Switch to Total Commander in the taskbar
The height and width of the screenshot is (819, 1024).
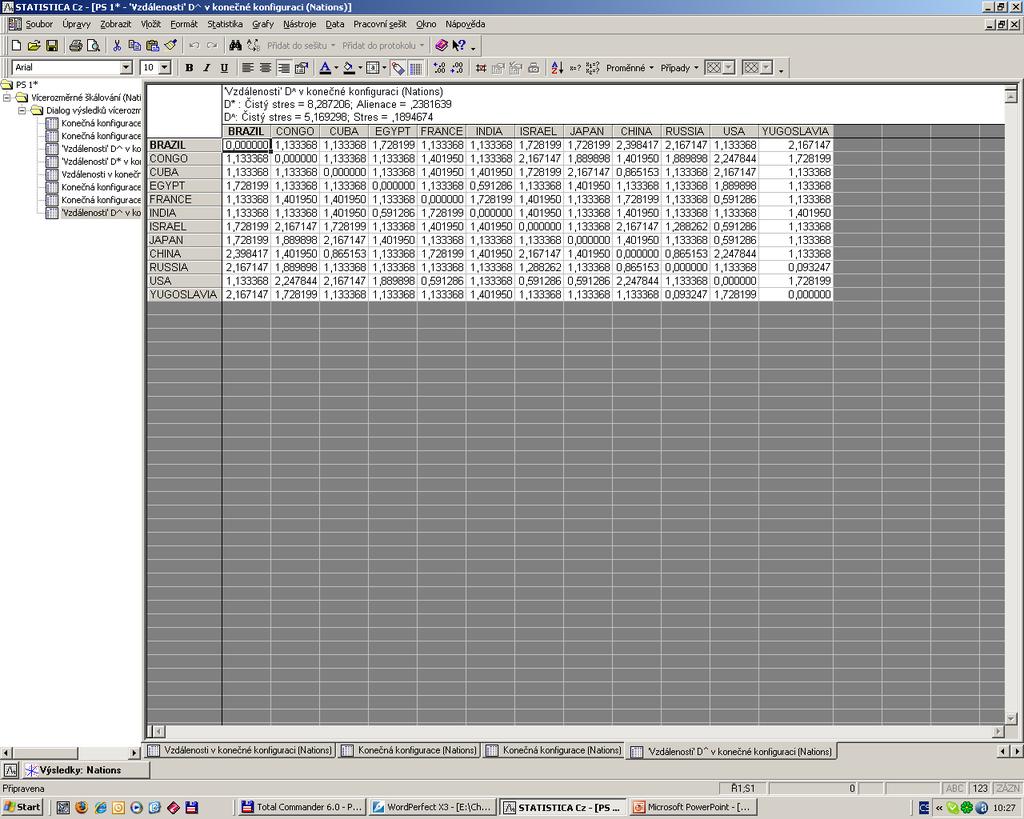point(301,807)
